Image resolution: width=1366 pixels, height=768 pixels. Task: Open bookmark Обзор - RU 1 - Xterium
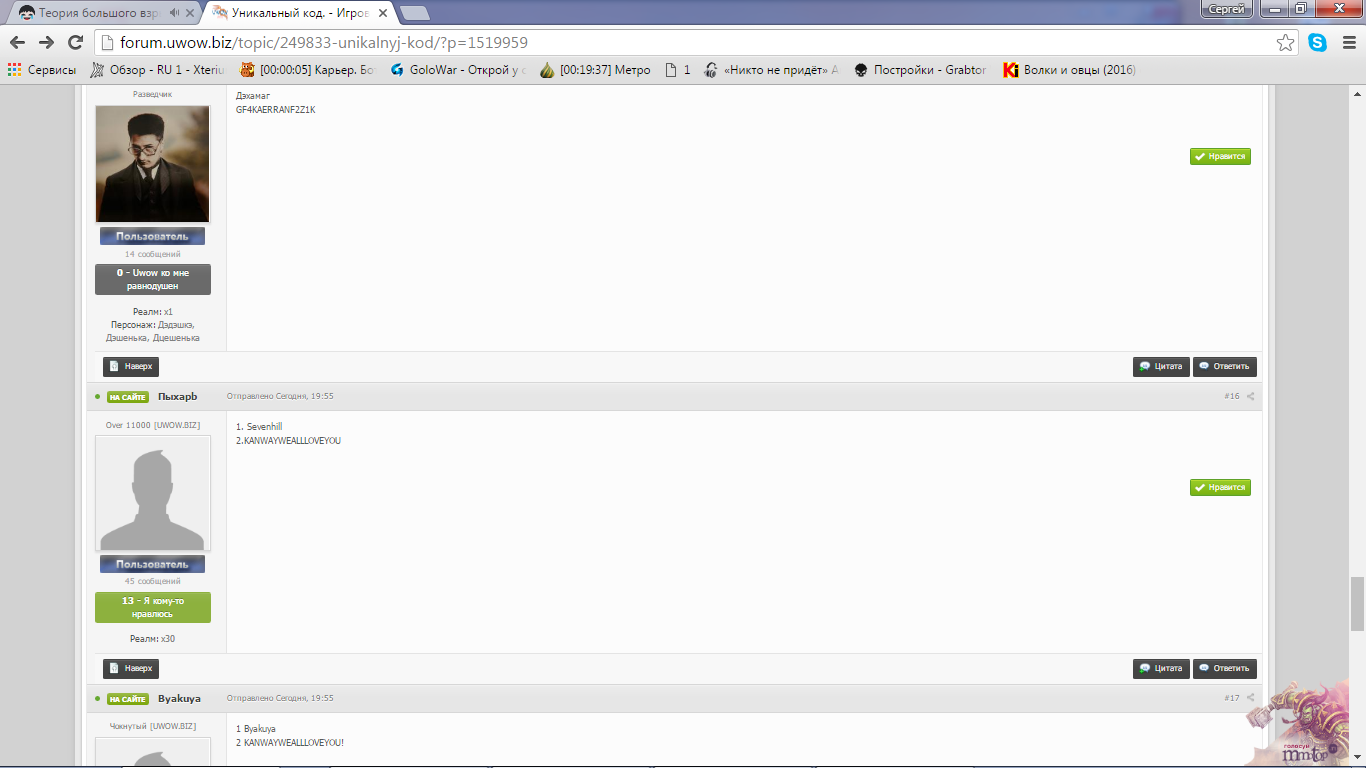158,70
